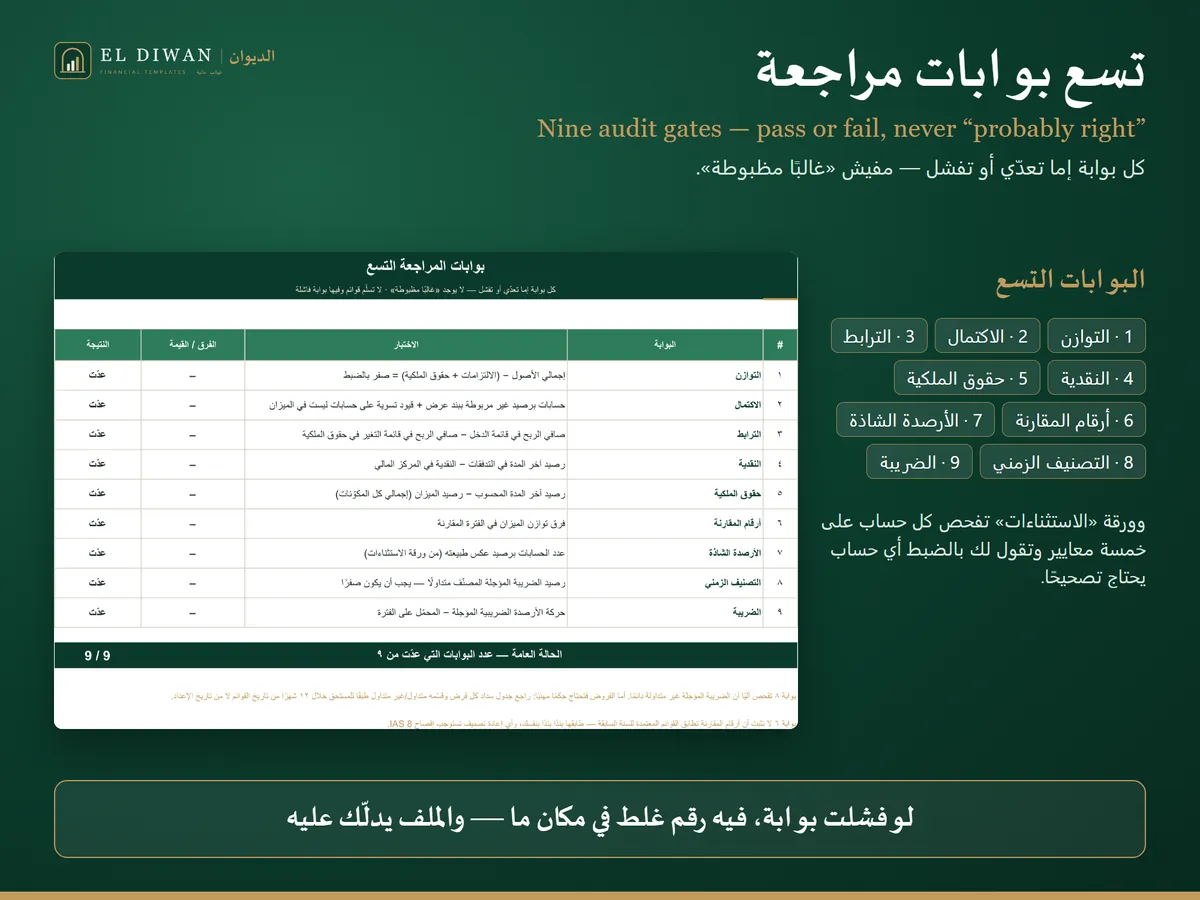Click the 'Nine audit gates' English subtitle

842,129
